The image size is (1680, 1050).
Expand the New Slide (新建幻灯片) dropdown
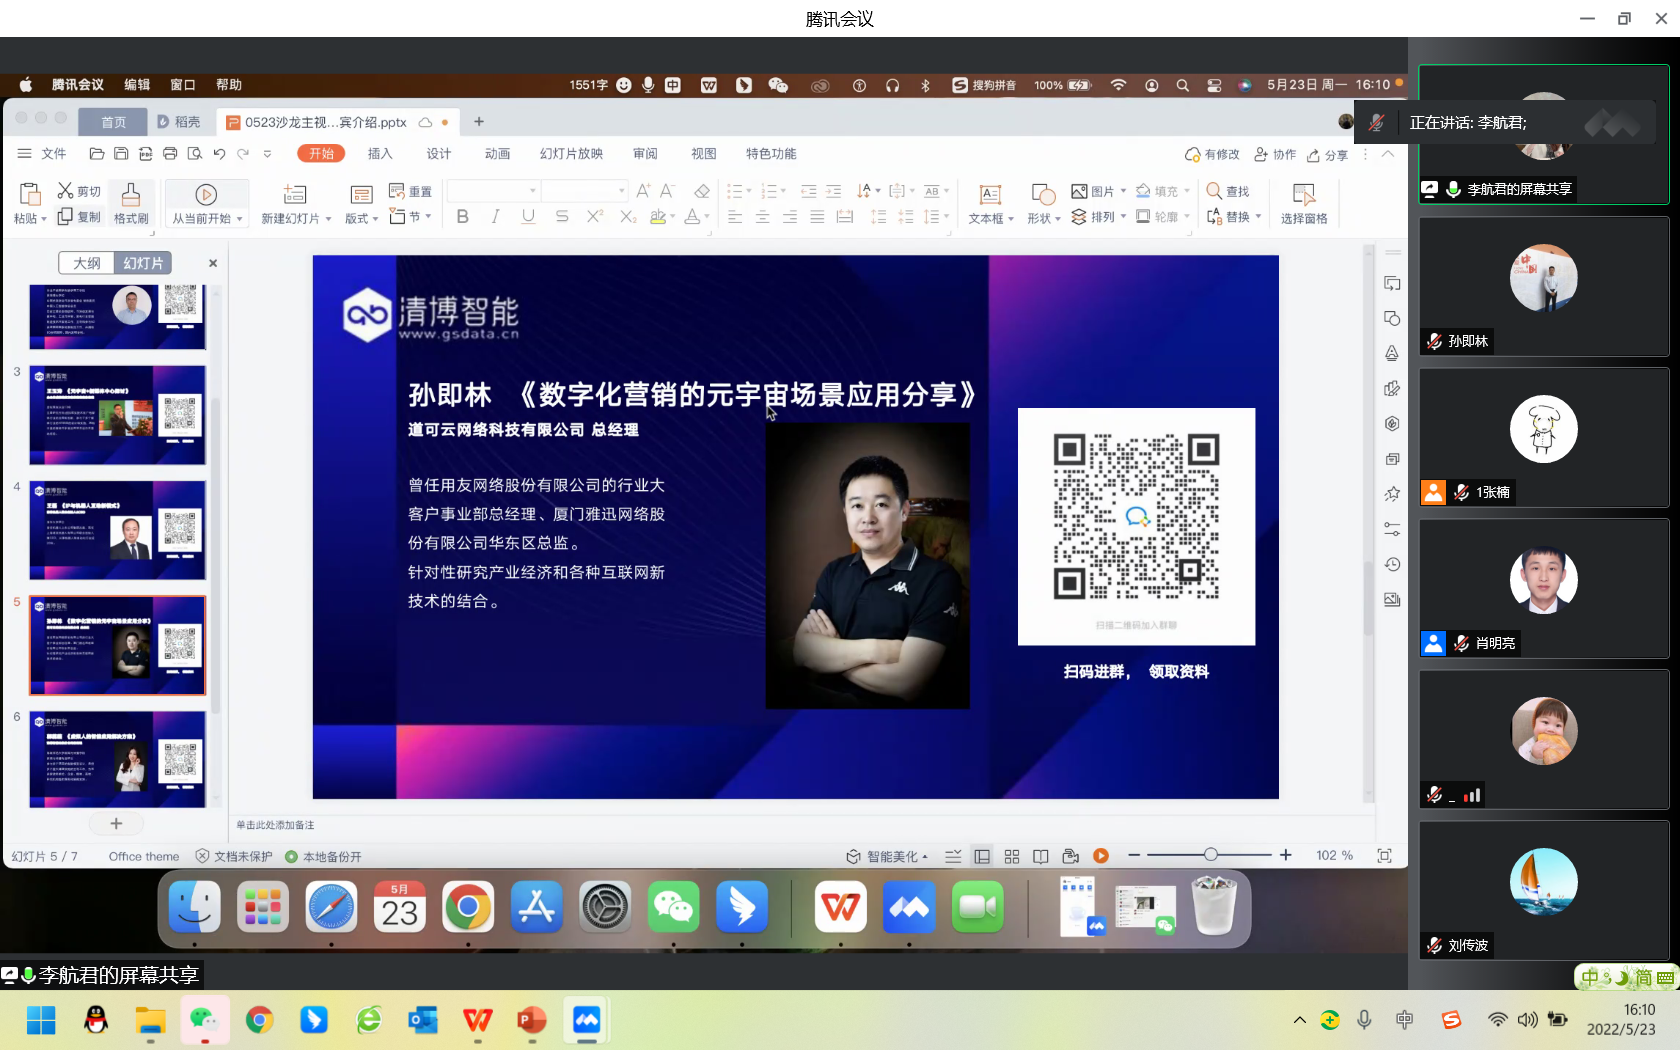click(x=328, y=219)
